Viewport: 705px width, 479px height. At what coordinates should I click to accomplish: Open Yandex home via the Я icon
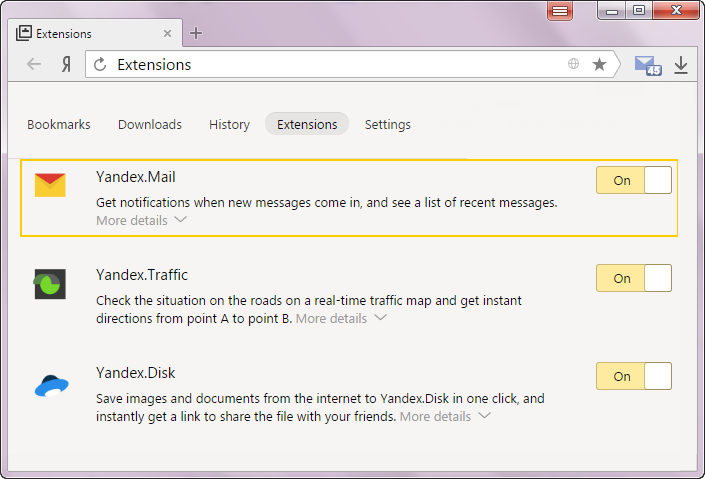point(67,65)
